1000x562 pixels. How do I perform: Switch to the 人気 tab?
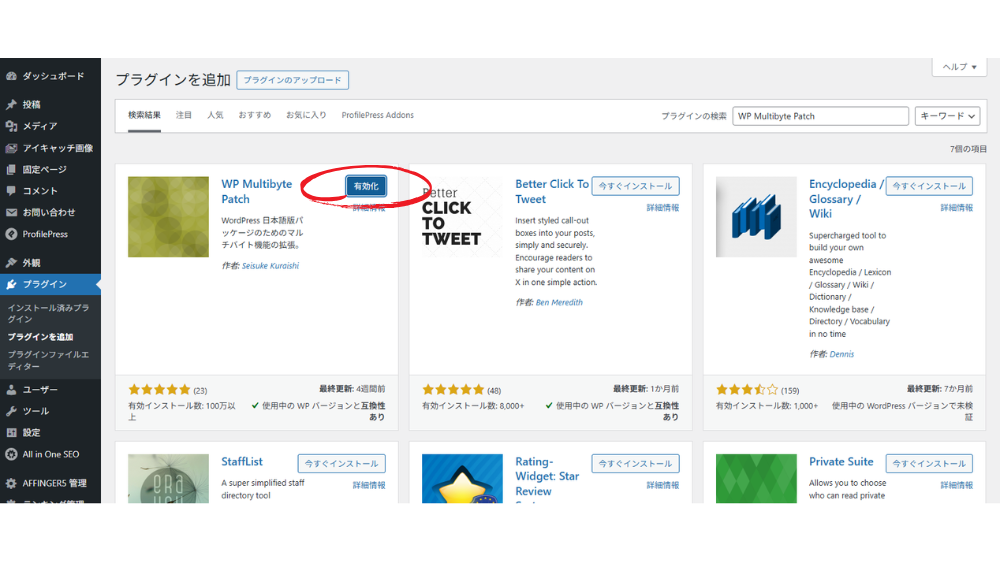[215, 115]
